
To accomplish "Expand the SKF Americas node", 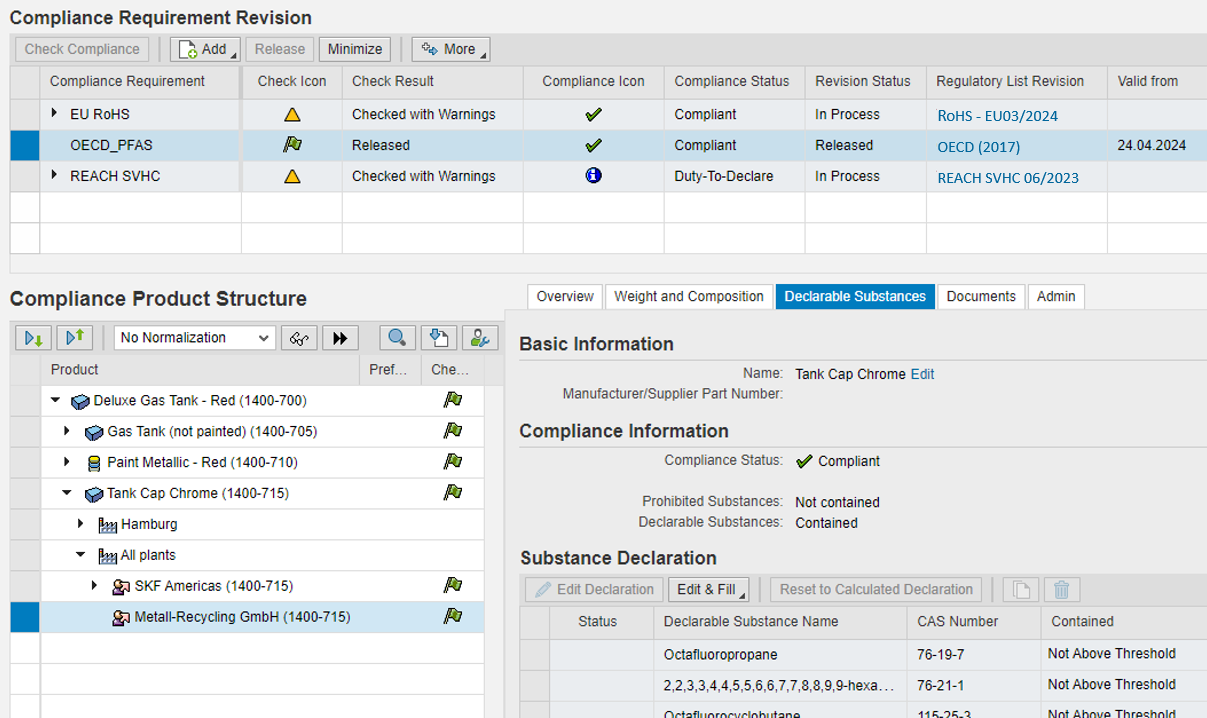I will [x=95, y=586].
